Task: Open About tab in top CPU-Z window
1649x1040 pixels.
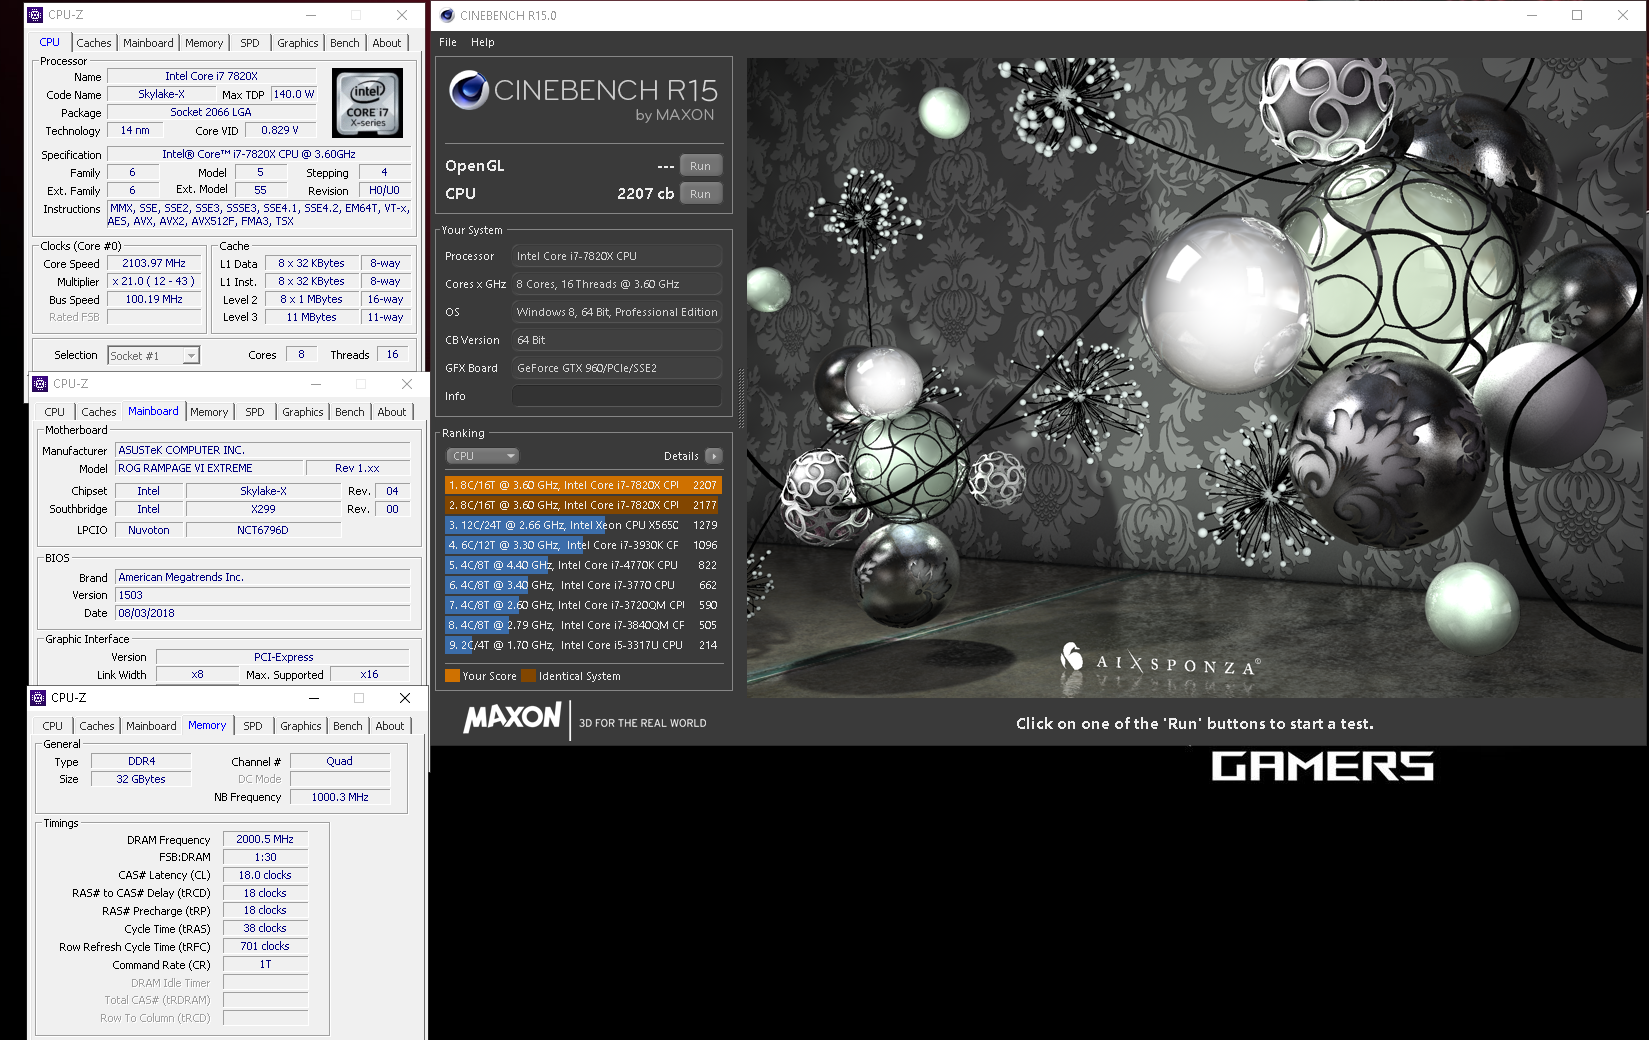Action: (x=387, y=43)
